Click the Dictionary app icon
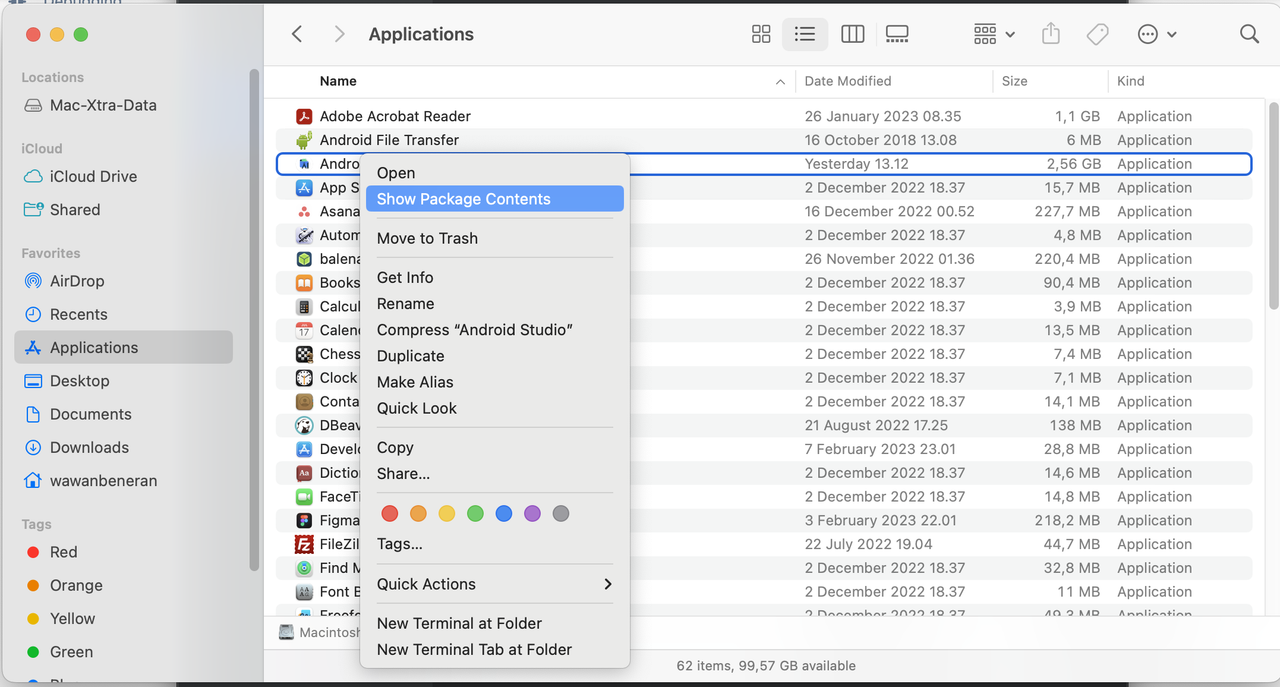 click(x=304, y=473)
